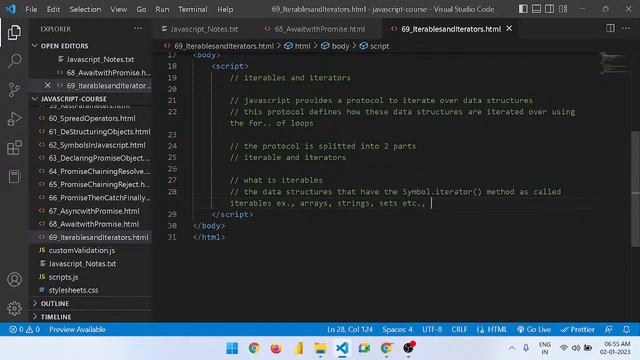Viewport: 640px width, 360px height.
Task: Open the Accounts icon in activity bar
Action: click(14, 280)
